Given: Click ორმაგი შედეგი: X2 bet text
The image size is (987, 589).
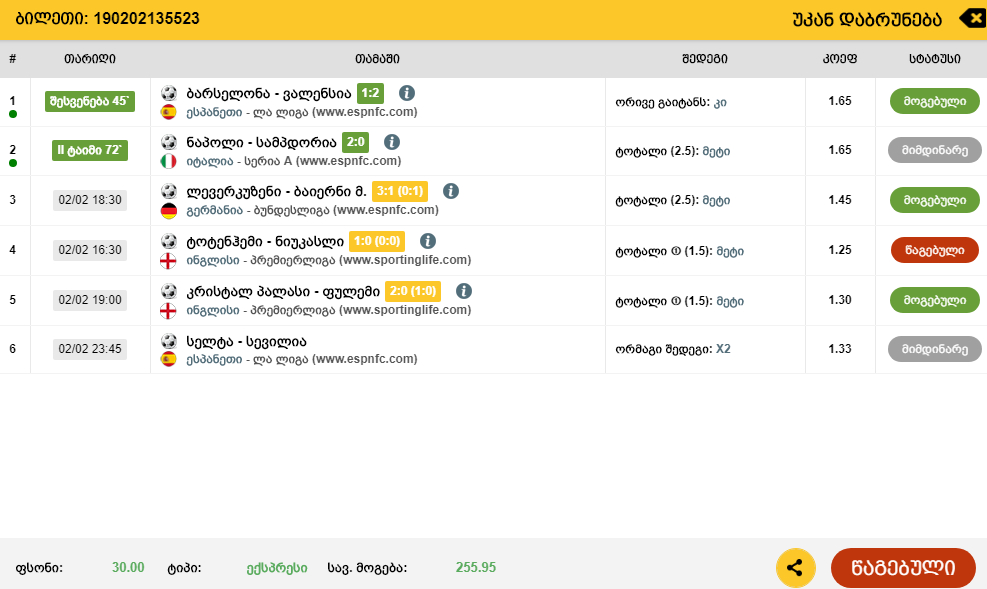Looking at the screenshot, I should (673, 349).
